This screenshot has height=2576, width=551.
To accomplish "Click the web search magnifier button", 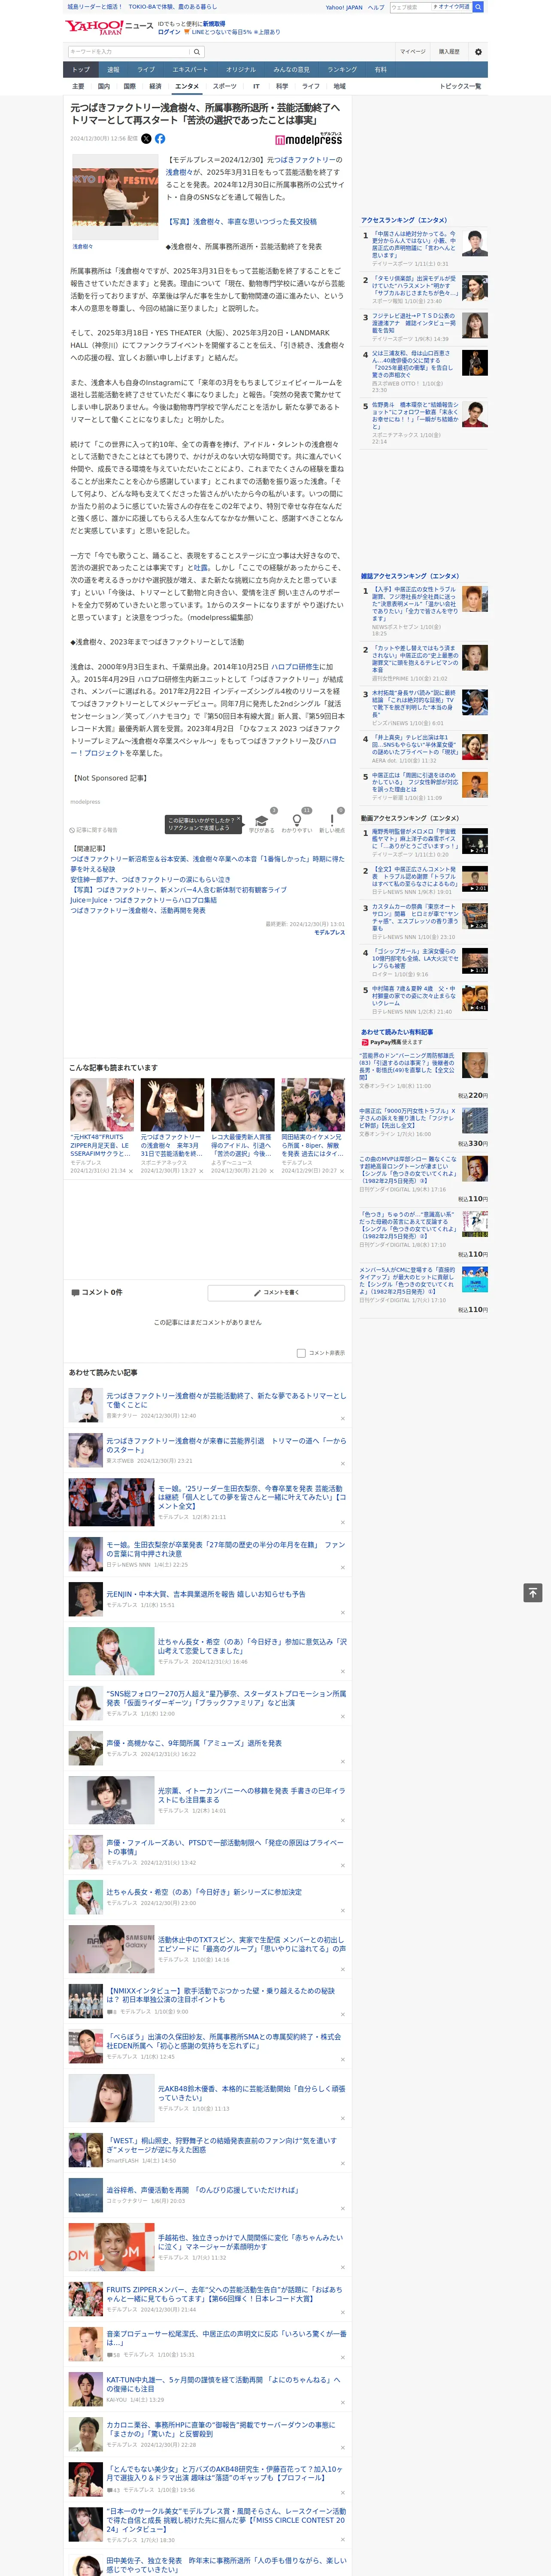I will pyautogui.click(x=478, y=7).
